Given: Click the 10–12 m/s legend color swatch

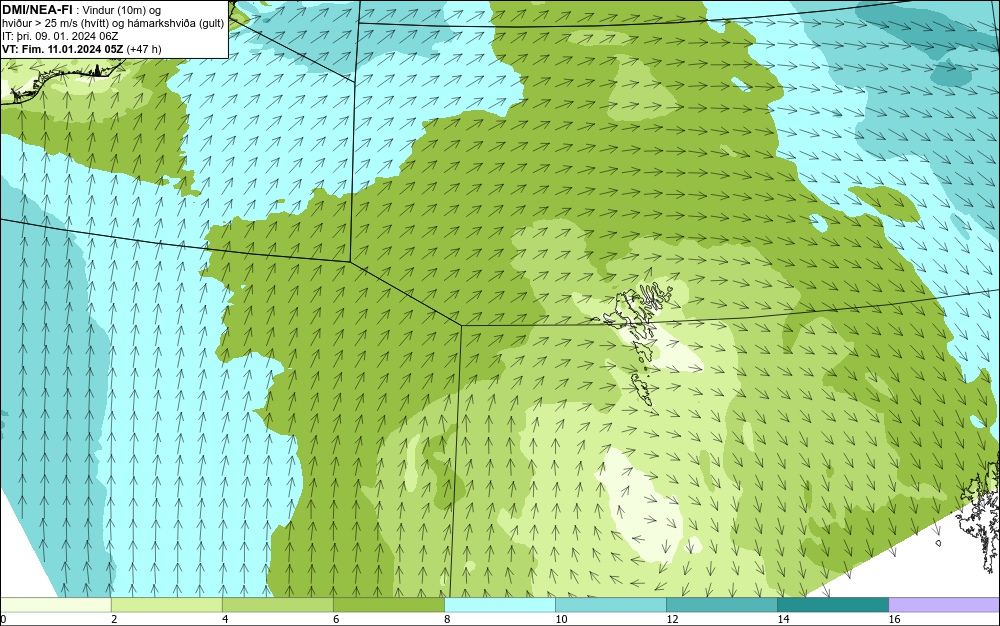Looking at the screenshot, I should pos(610,604).
